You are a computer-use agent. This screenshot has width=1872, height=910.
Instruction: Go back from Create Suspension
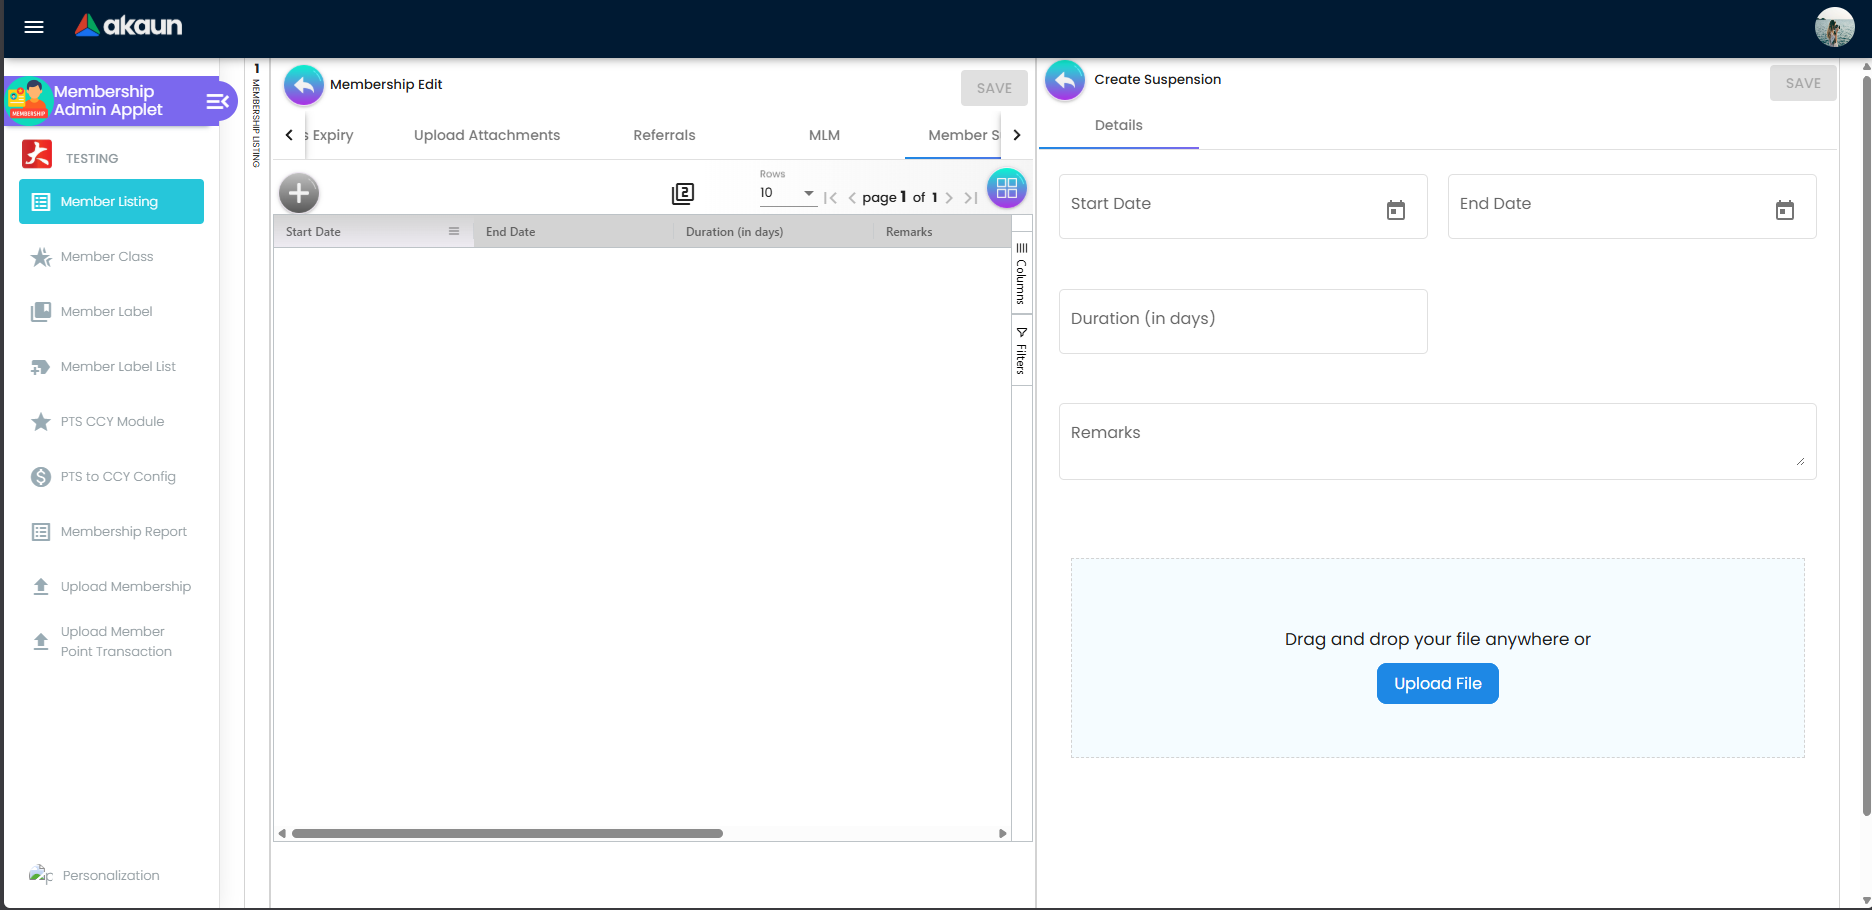pos(1065,80)
